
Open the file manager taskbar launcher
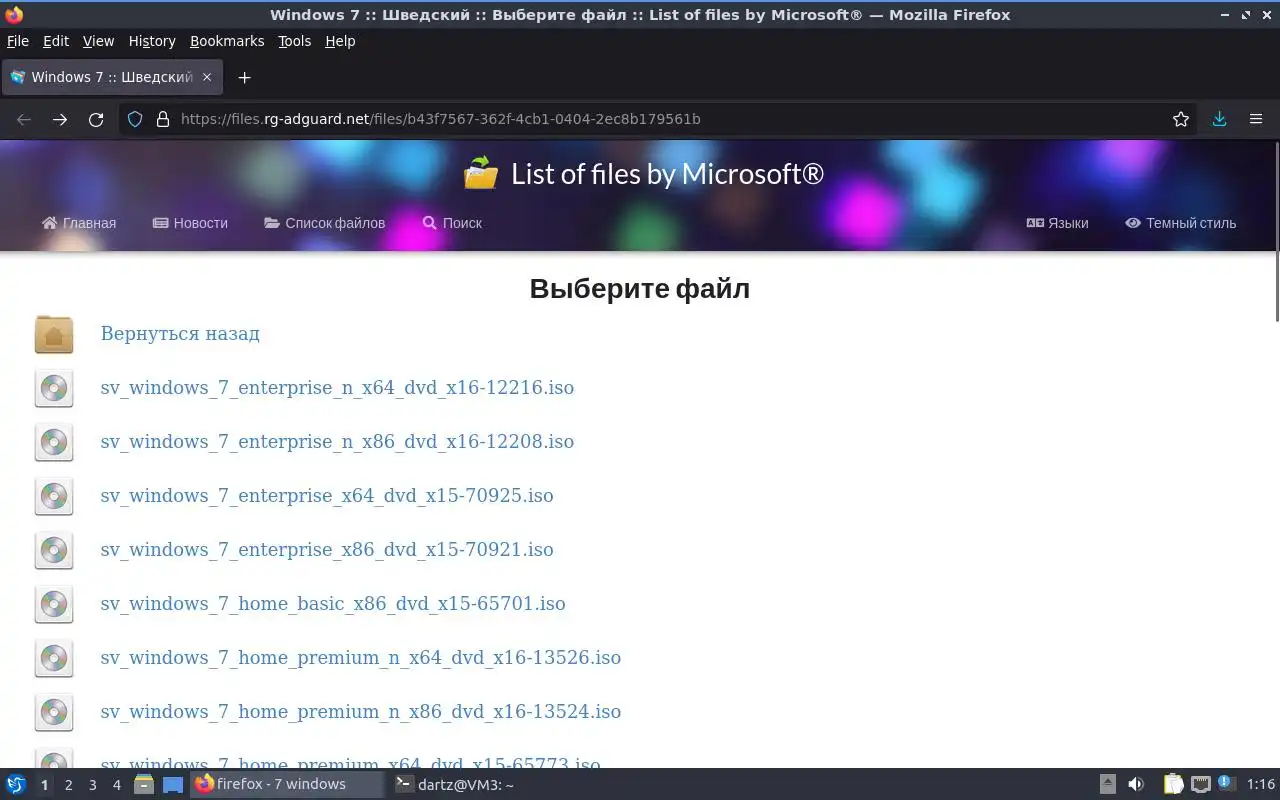coord(144,784)
